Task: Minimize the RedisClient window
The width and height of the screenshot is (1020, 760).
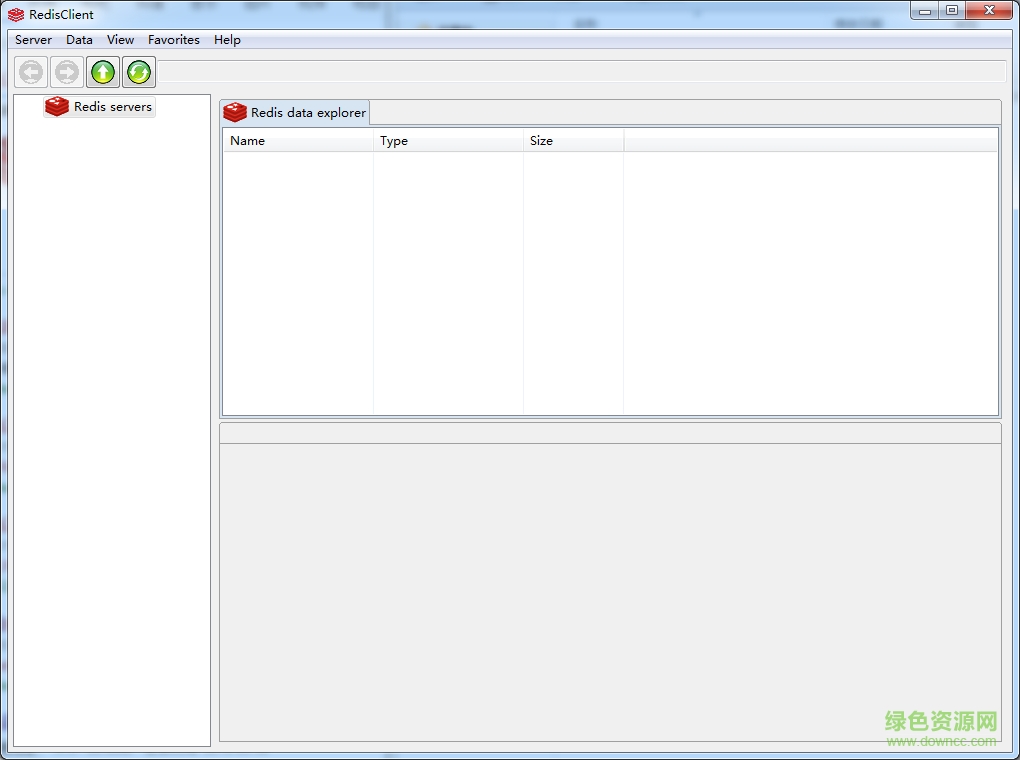Action: pos(925,11)
